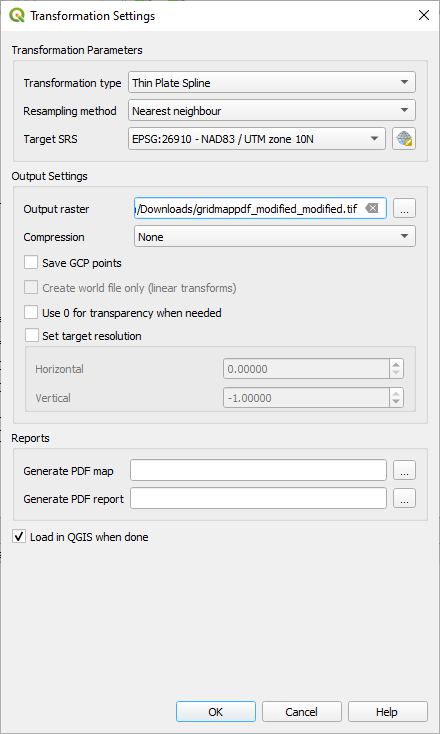Click the QGIS logo in title bar
Image resolution: width=440 pixels, height=734 pixels.
(17, 15)
